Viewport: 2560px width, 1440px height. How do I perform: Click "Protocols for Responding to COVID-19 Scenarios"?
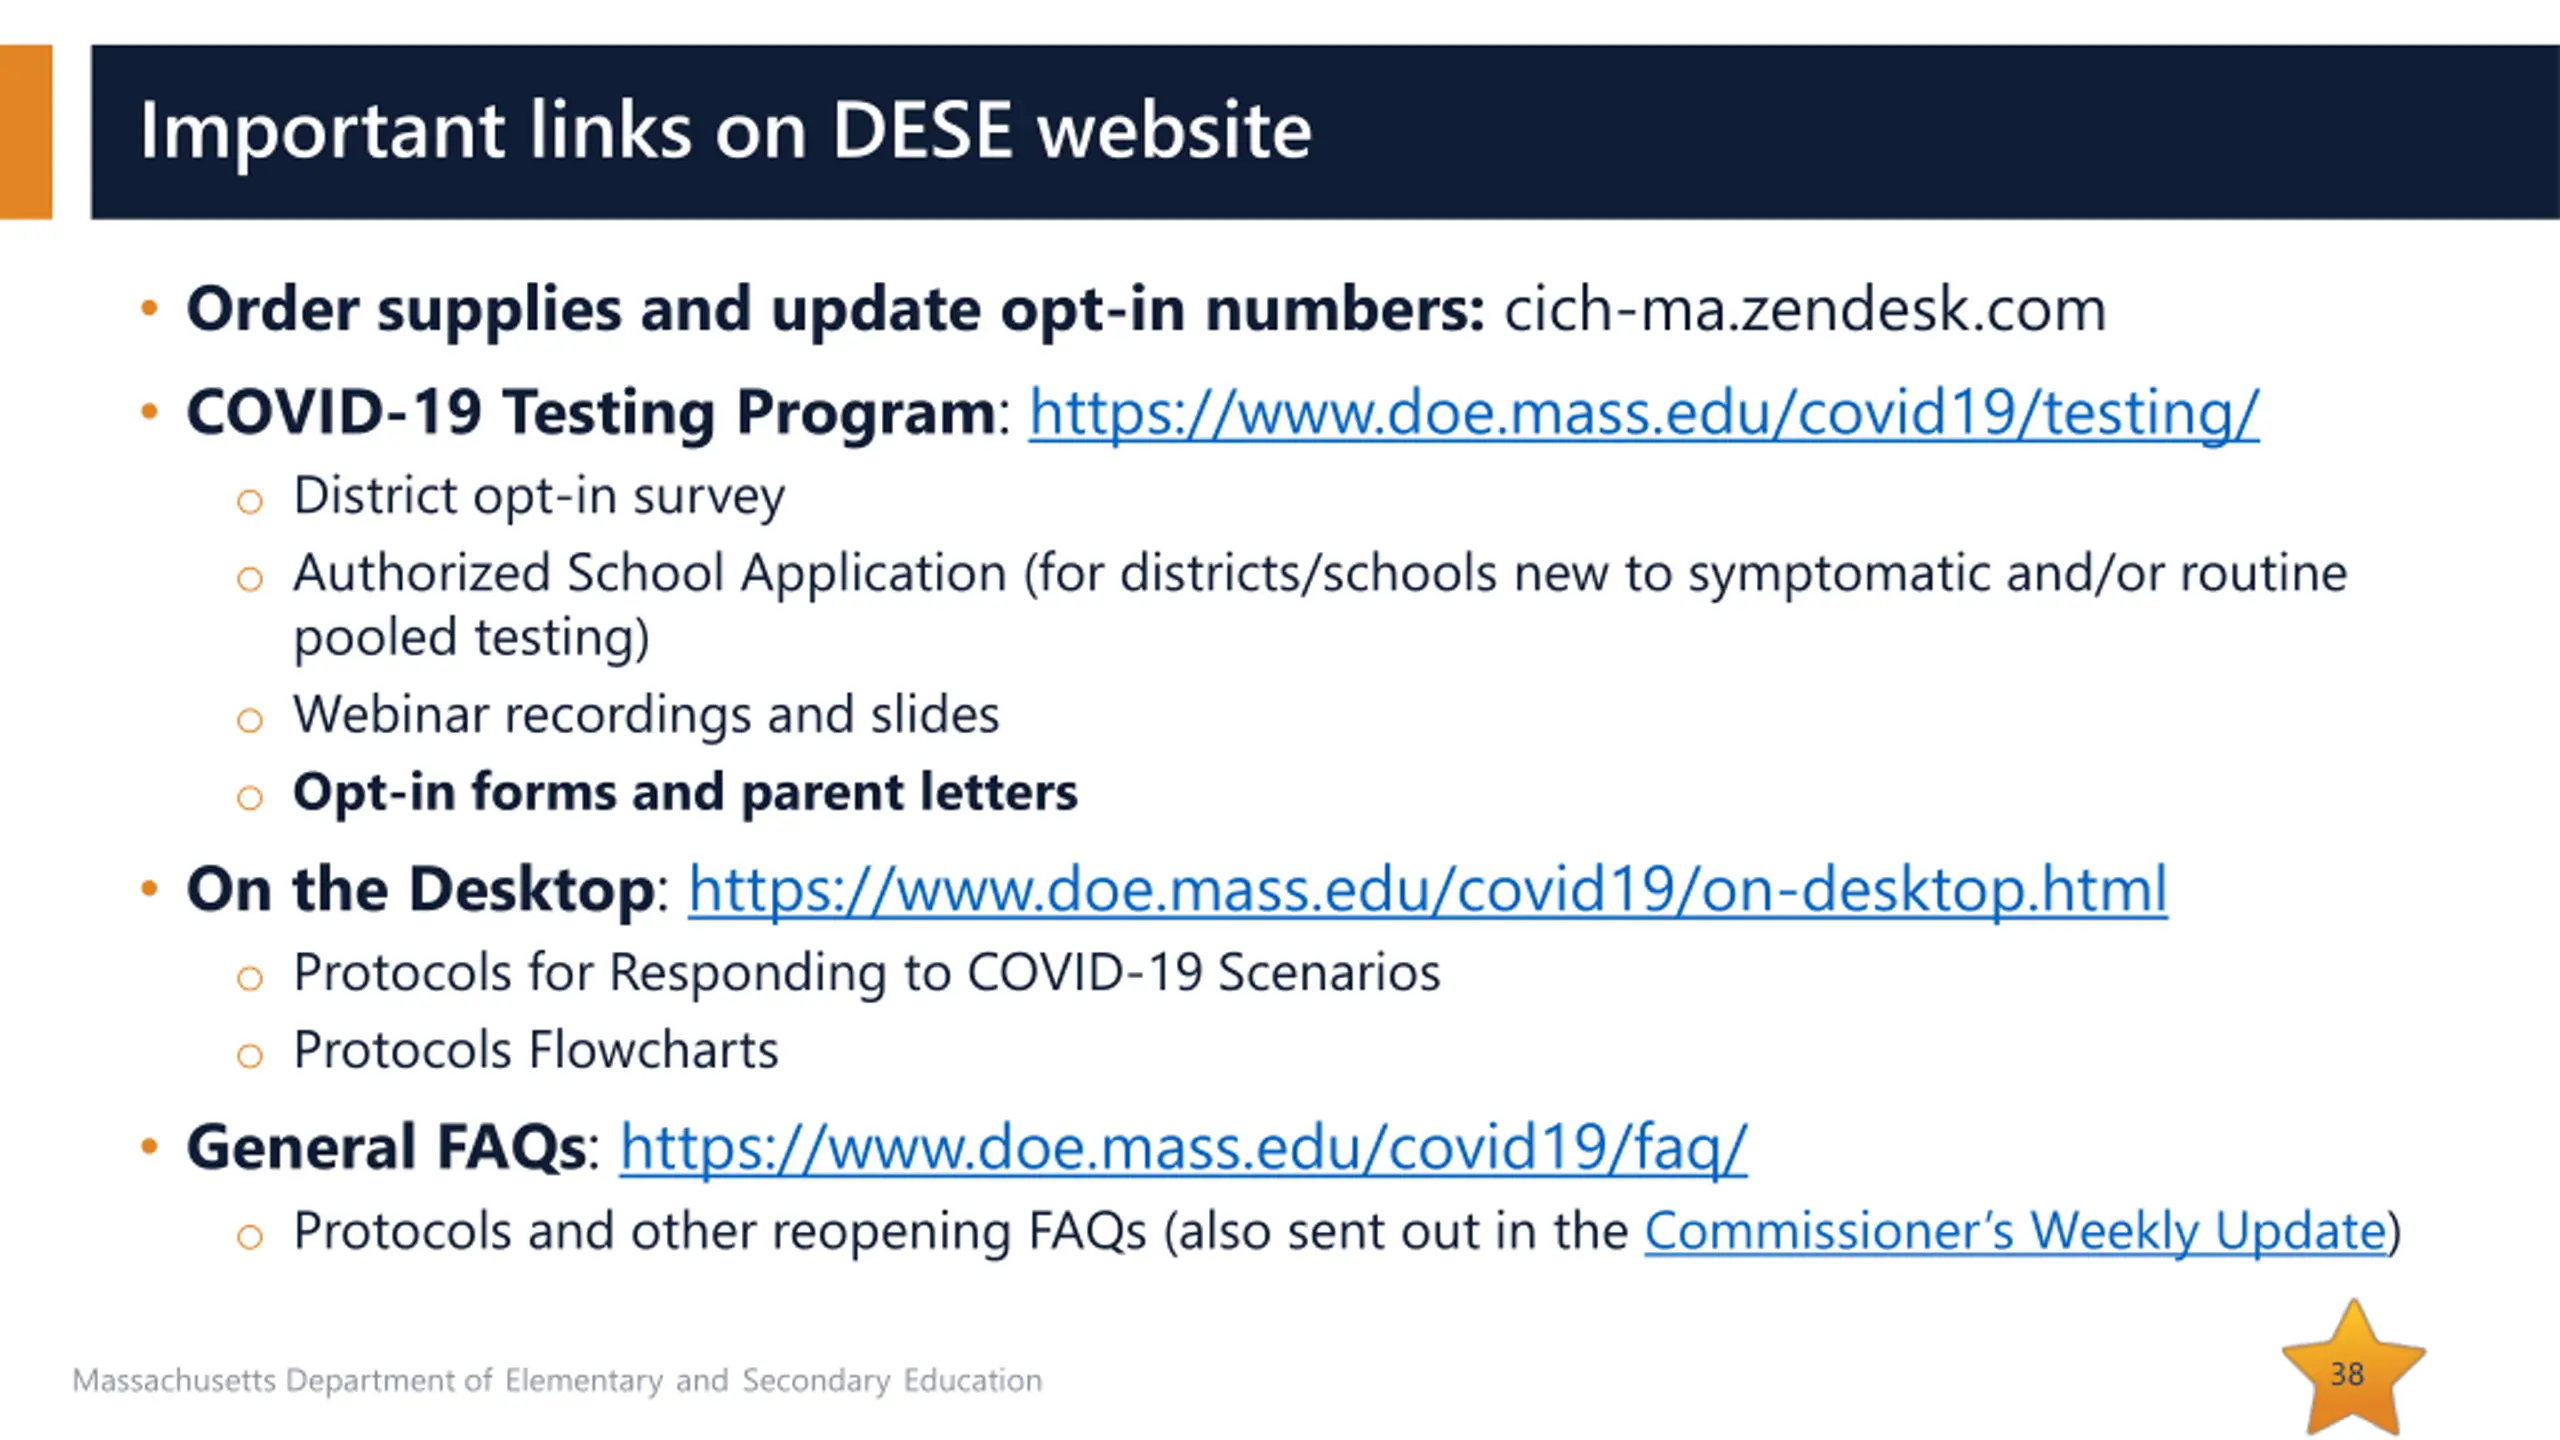867,973
